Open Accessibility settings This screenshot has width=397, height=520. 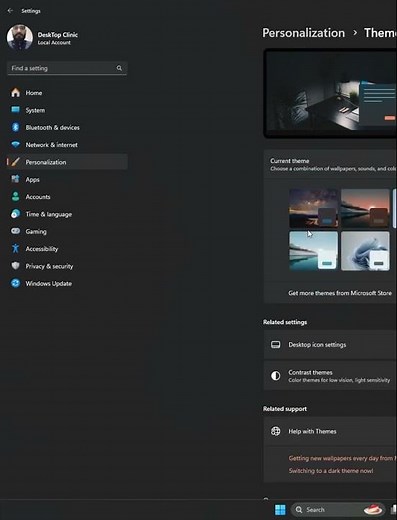click(x=67, y=248)
